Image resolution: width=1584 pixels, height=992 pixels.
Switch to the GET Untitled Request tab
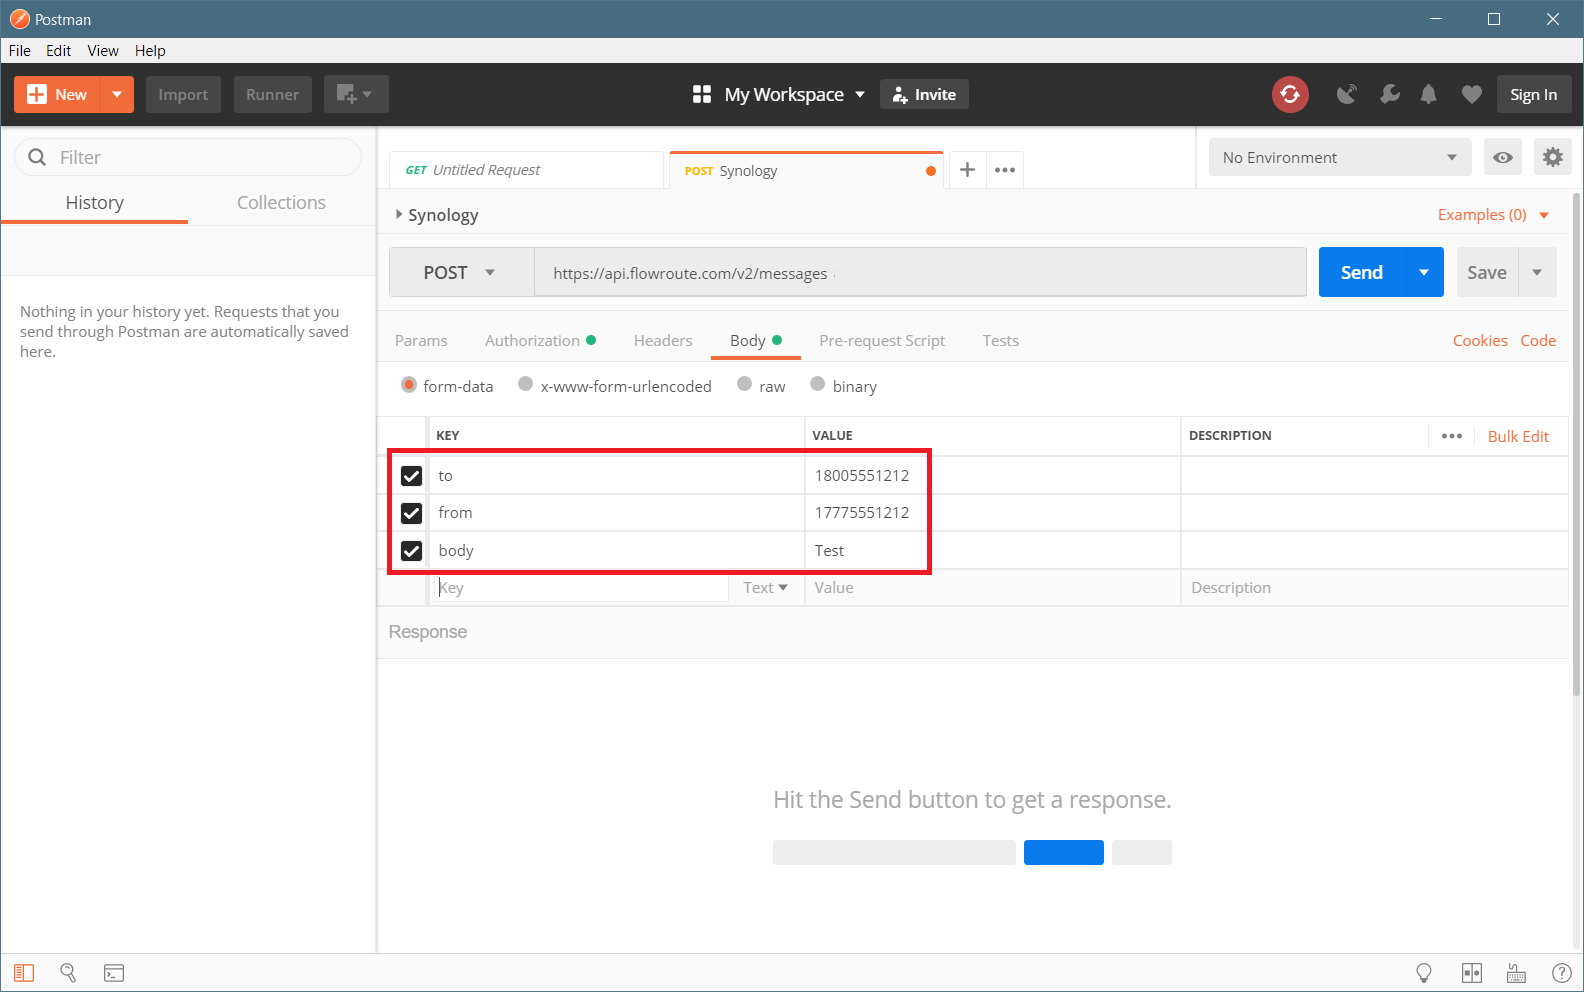tap(526, 170)
